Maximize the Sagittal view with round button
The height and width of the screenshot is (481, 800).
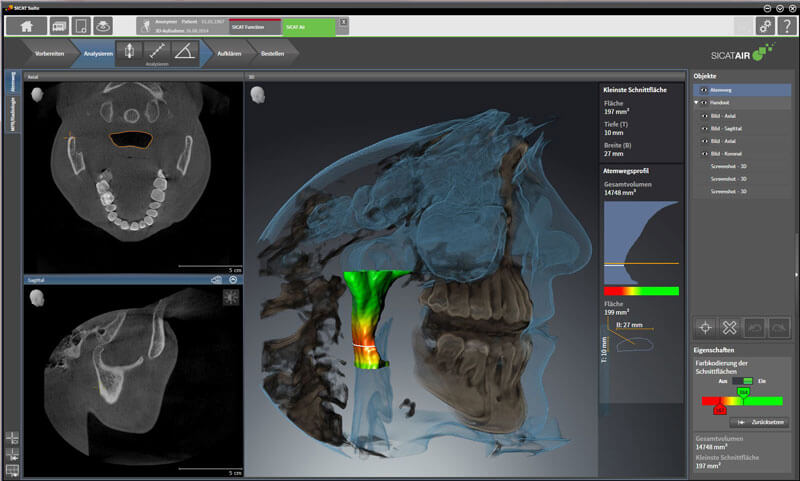coord(233,280)
